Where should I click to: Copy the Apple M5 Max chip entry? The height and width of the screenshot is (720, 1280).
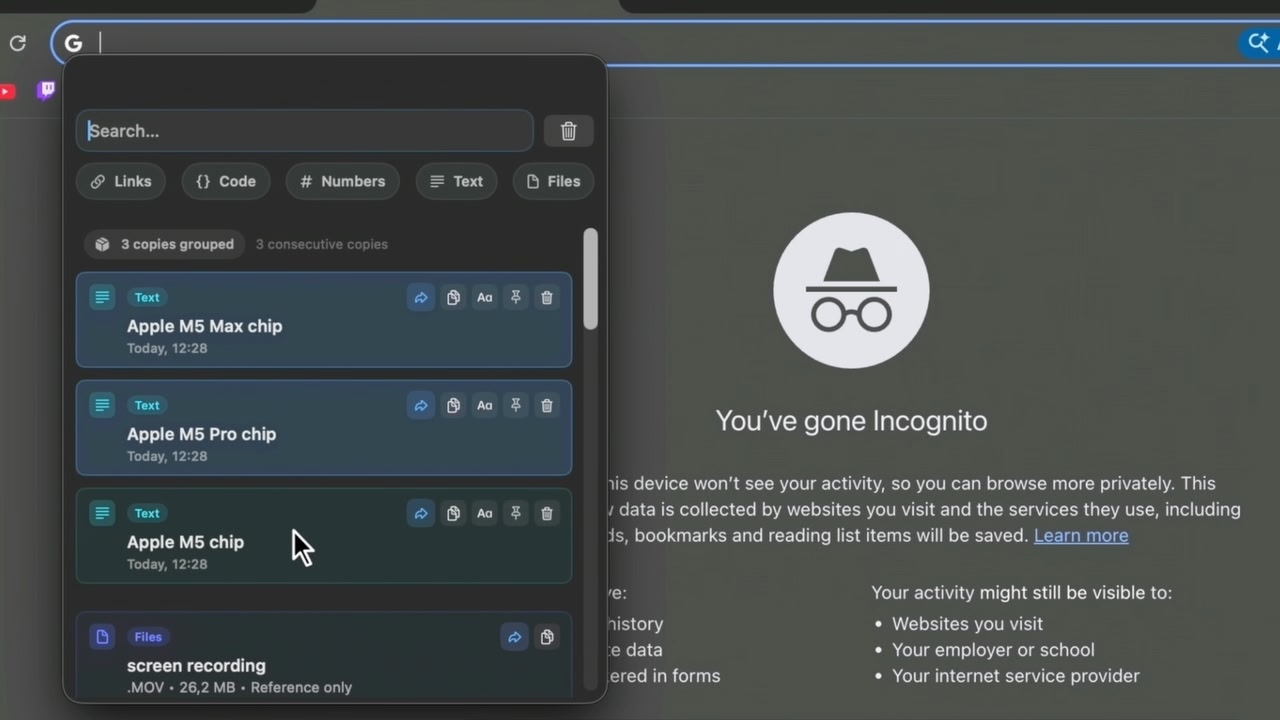click(453, 298)
